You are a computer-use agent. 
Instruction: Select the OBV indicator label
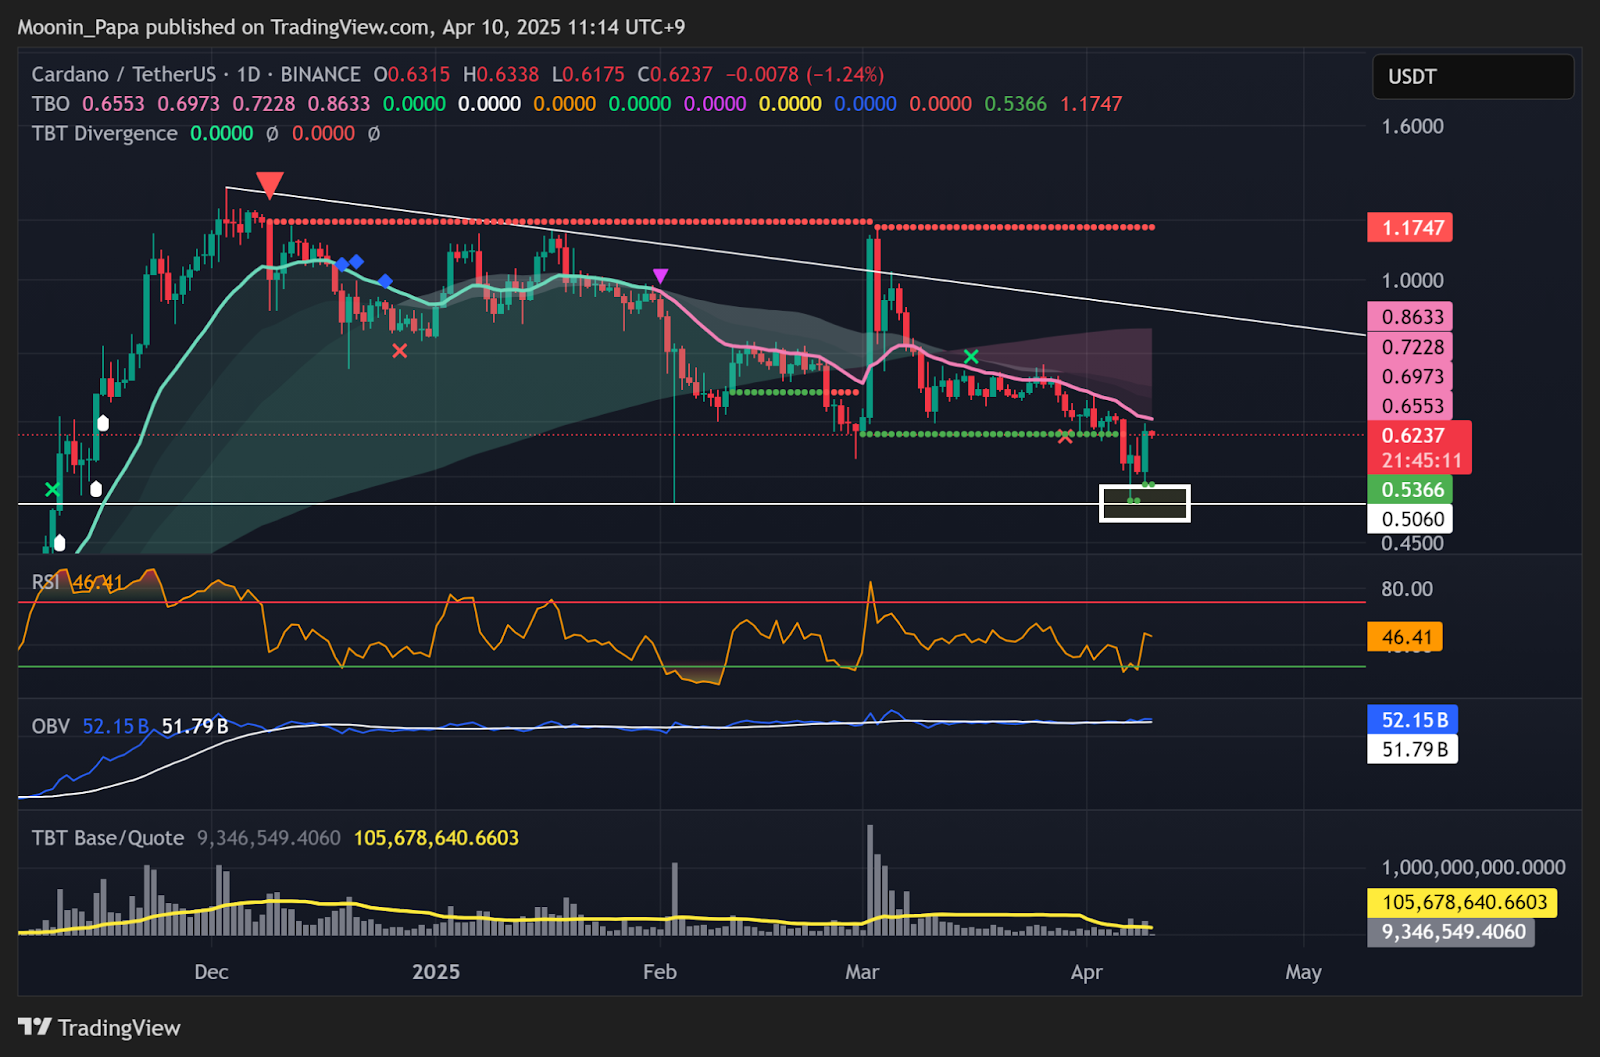(51, 726)
